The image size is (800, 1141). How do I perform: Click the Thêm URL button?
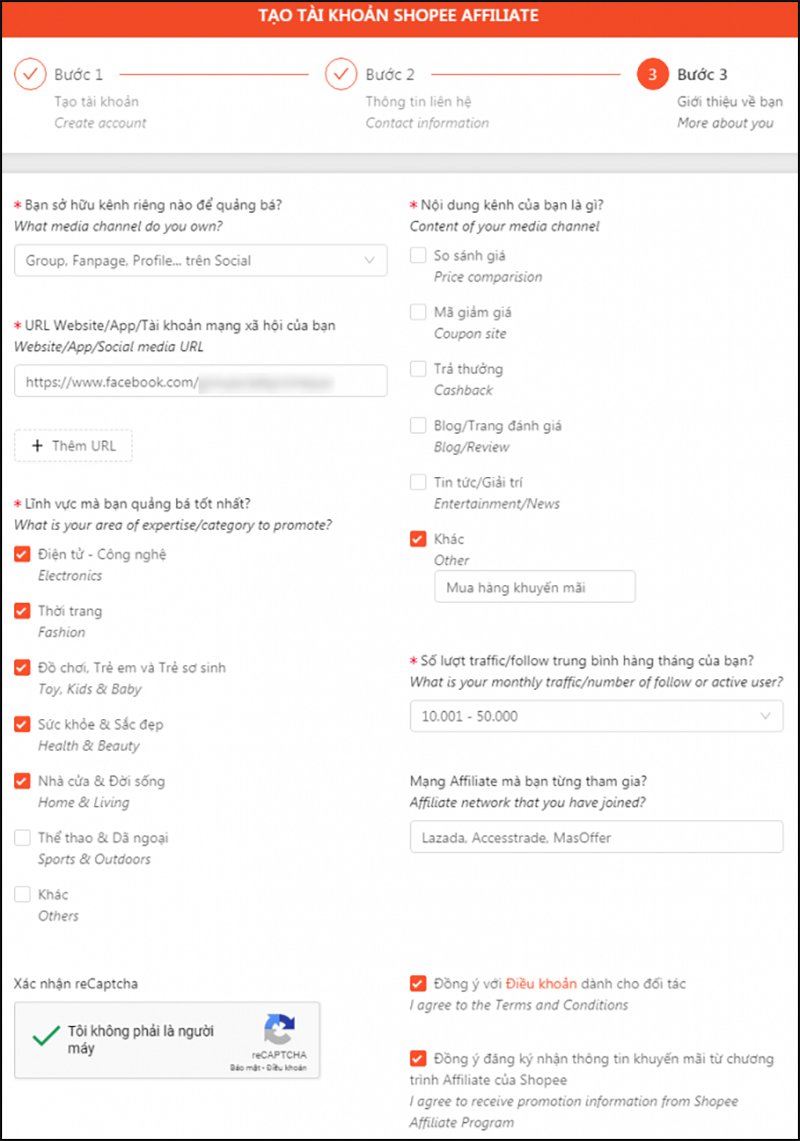[x=74, y=445]
